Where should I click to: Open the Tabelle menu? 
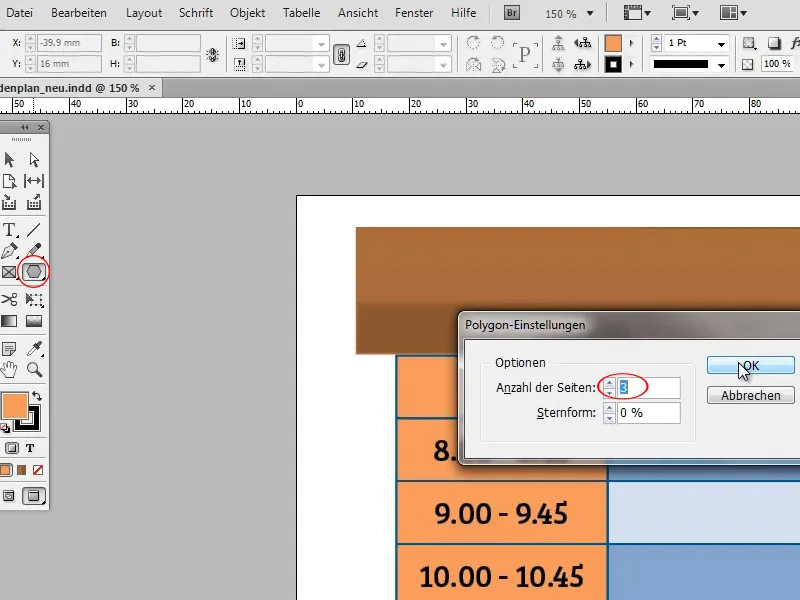[302, 13]
